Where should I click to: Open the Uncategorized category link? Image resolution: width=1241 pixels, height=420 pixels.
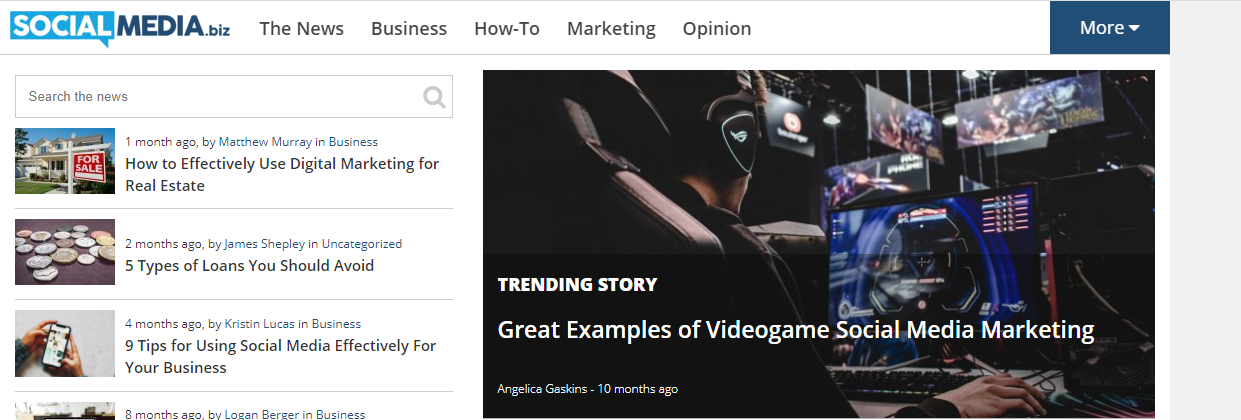[362, 244]
